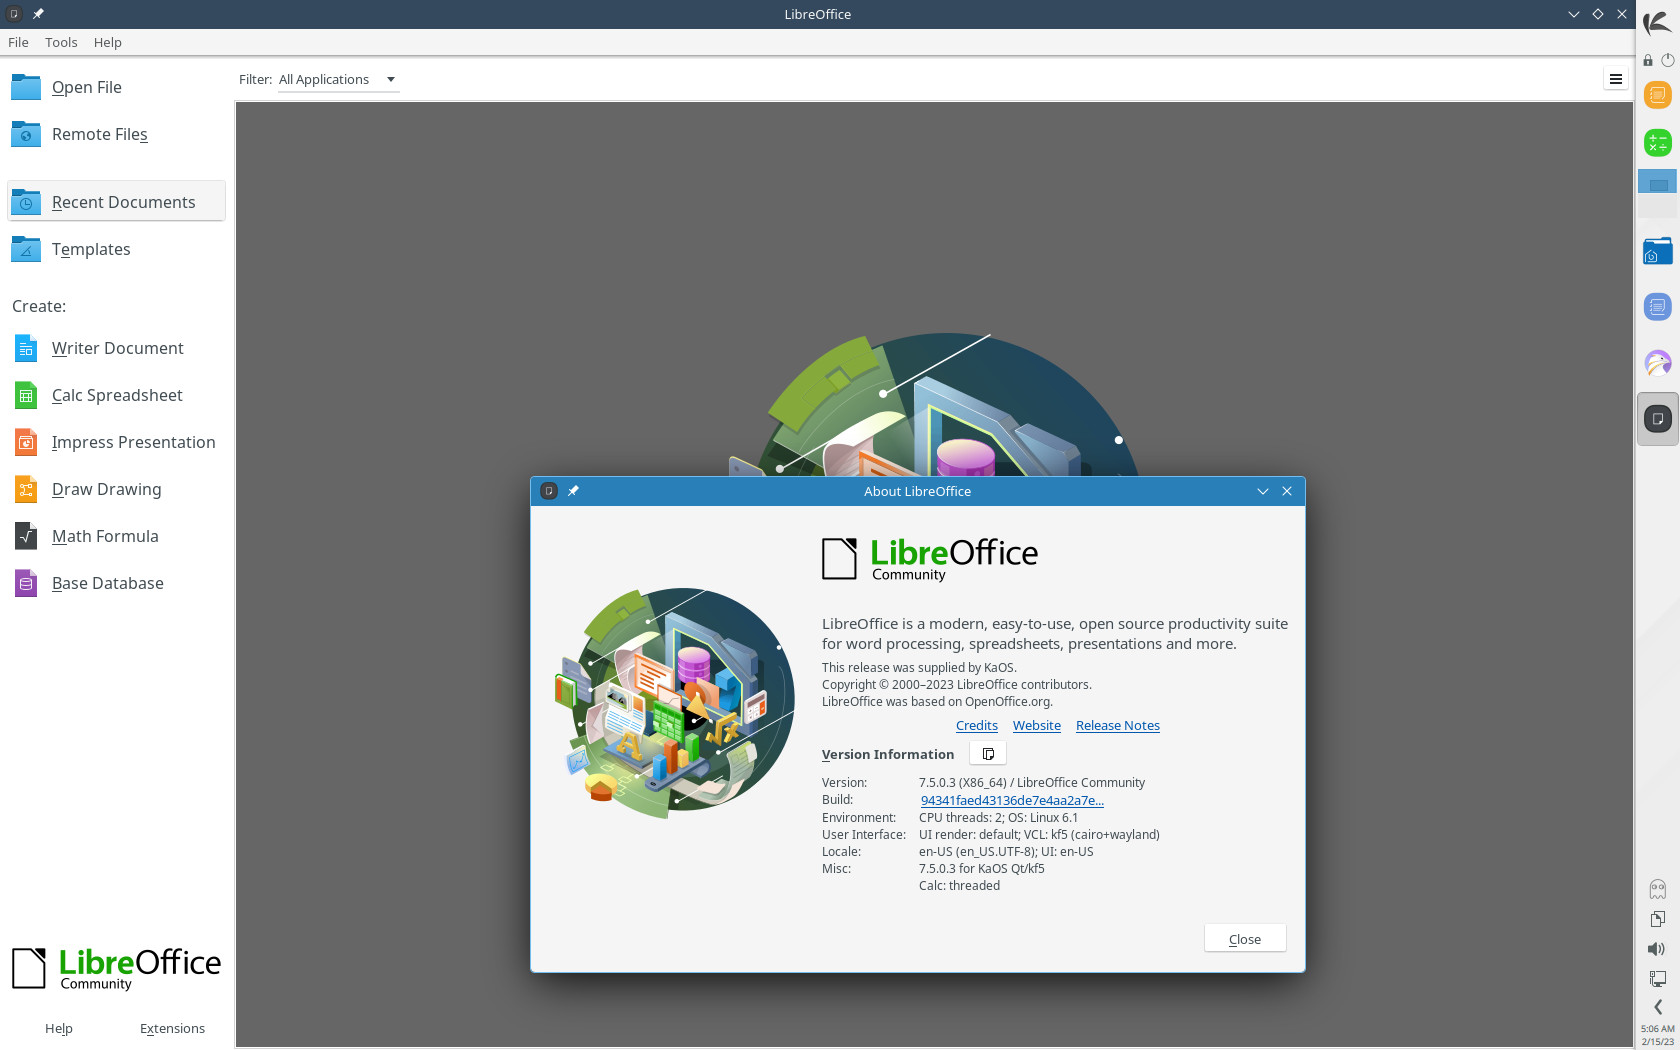Expand the Templates button in the sidebar
Screen dimensions: 1680x1050
pyautogui.click(x=116, y=249)
